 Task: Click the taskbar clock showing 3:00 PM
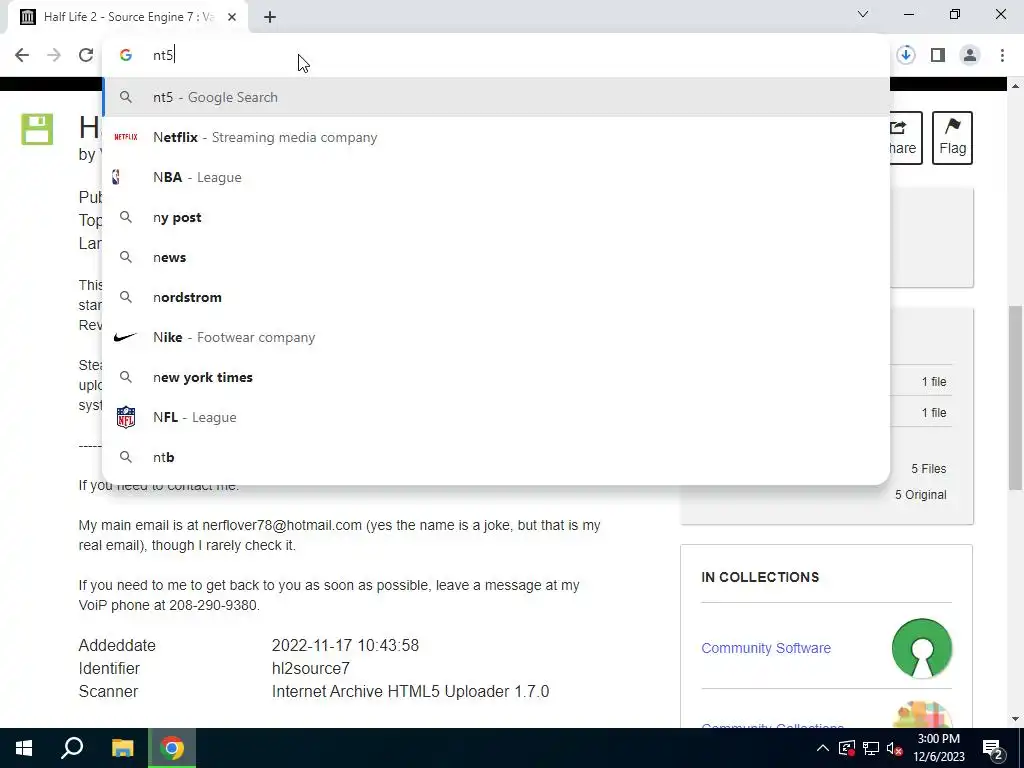pos(938,748)
